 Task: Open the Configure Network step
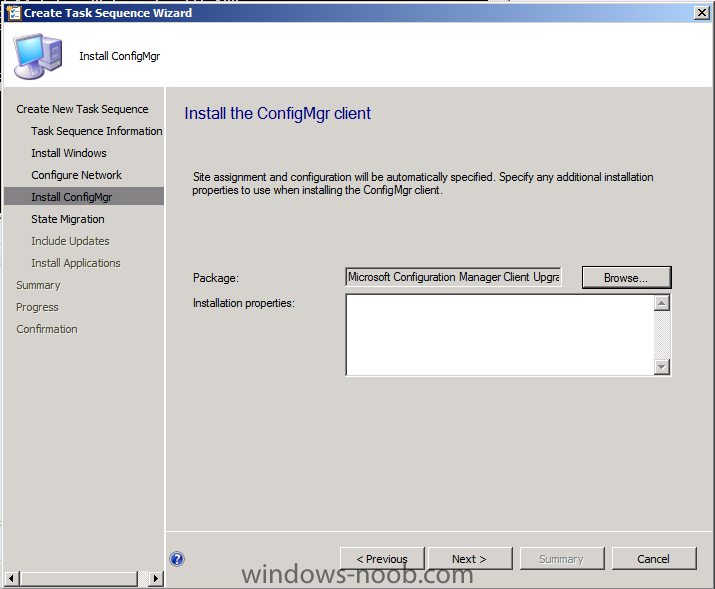(77, 175)
